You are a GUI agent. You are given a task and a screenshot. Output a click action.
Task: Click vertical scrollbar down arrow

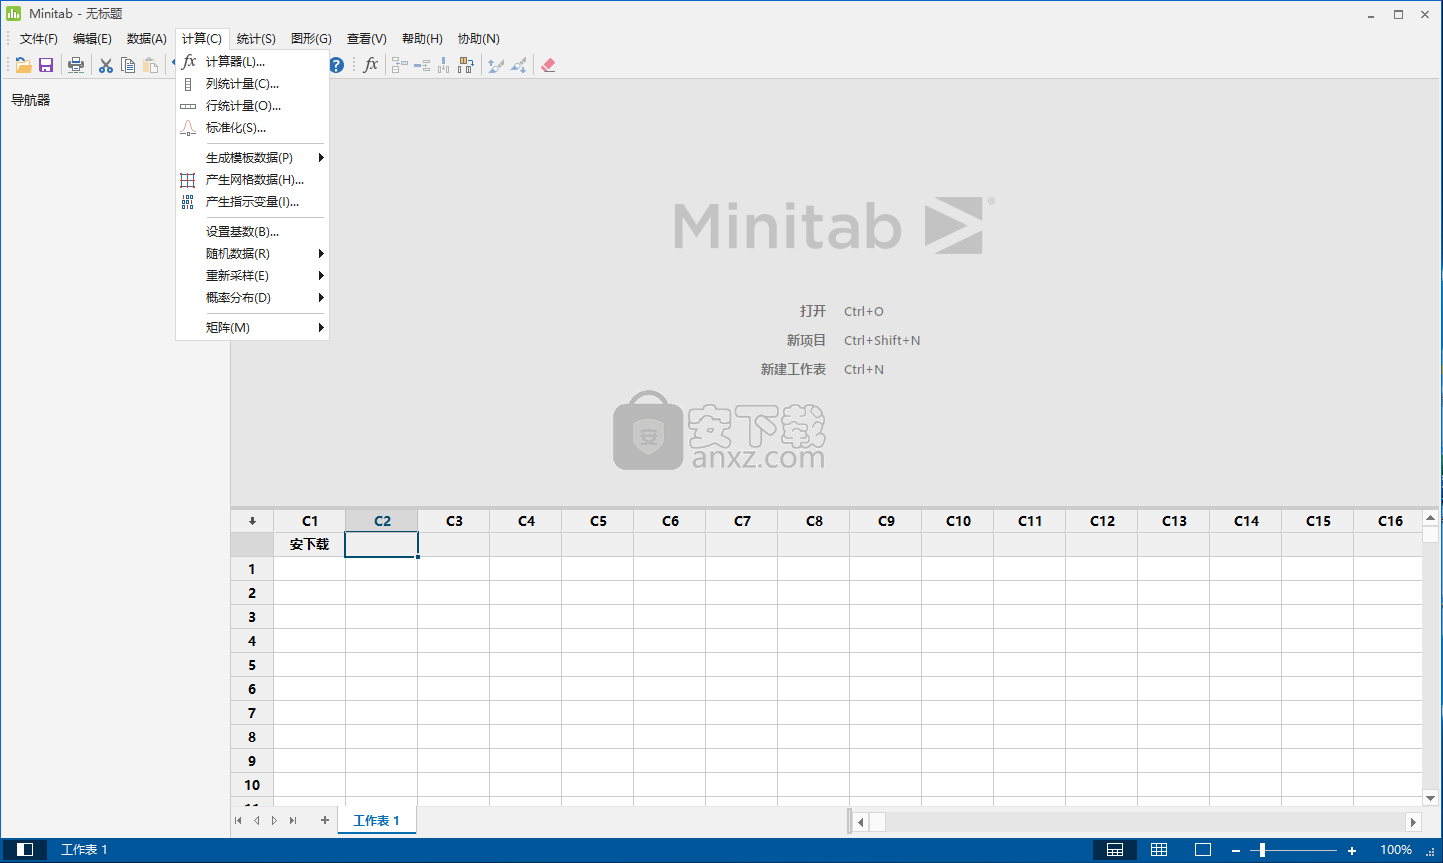click(x=1431, y=798)
